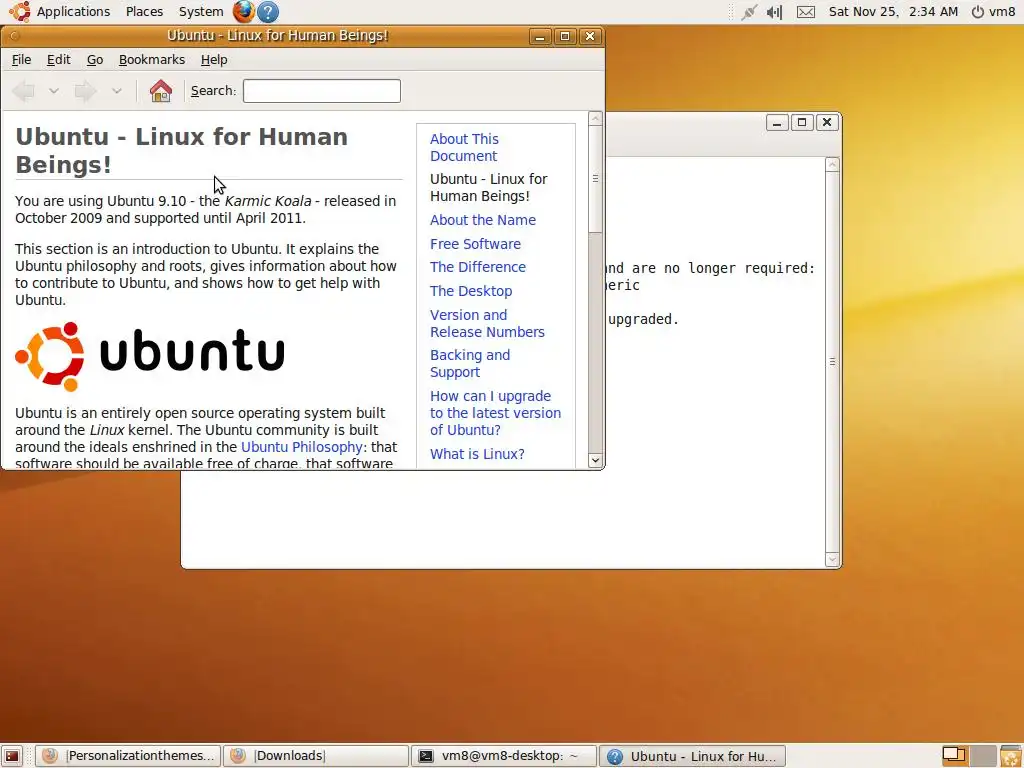This screenshot has height=768, width=1024.
Task: Open The Difference link
Action: pos(478,267)
